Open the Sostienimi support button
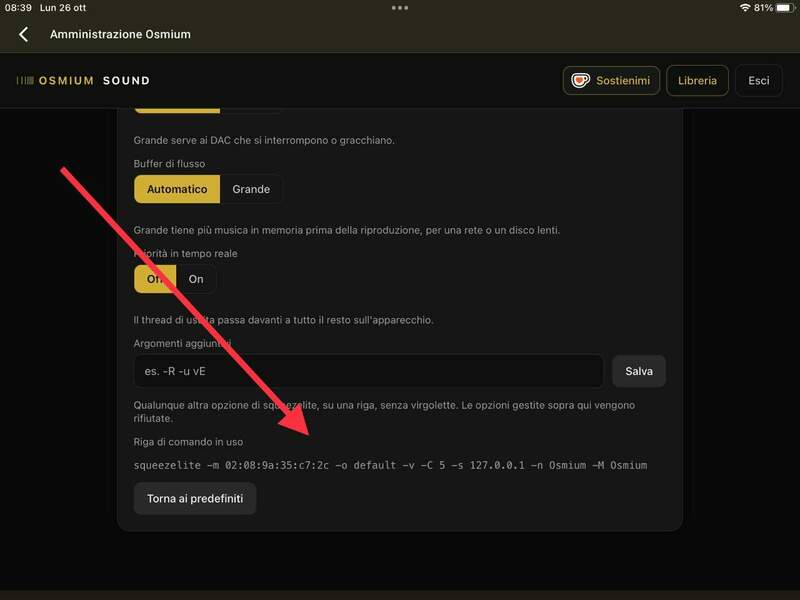Viewport: 800px width, 600px height. coord(611,81)
